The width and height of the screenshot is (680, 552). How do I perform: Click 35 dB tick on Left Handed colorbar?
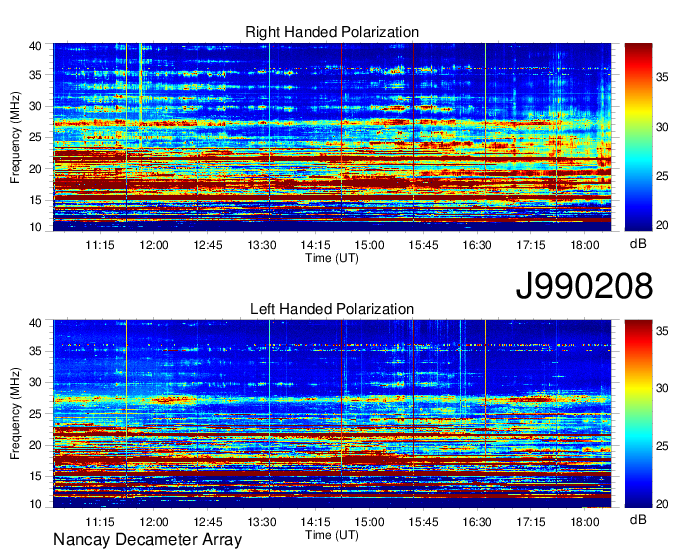tap(662, 331)
